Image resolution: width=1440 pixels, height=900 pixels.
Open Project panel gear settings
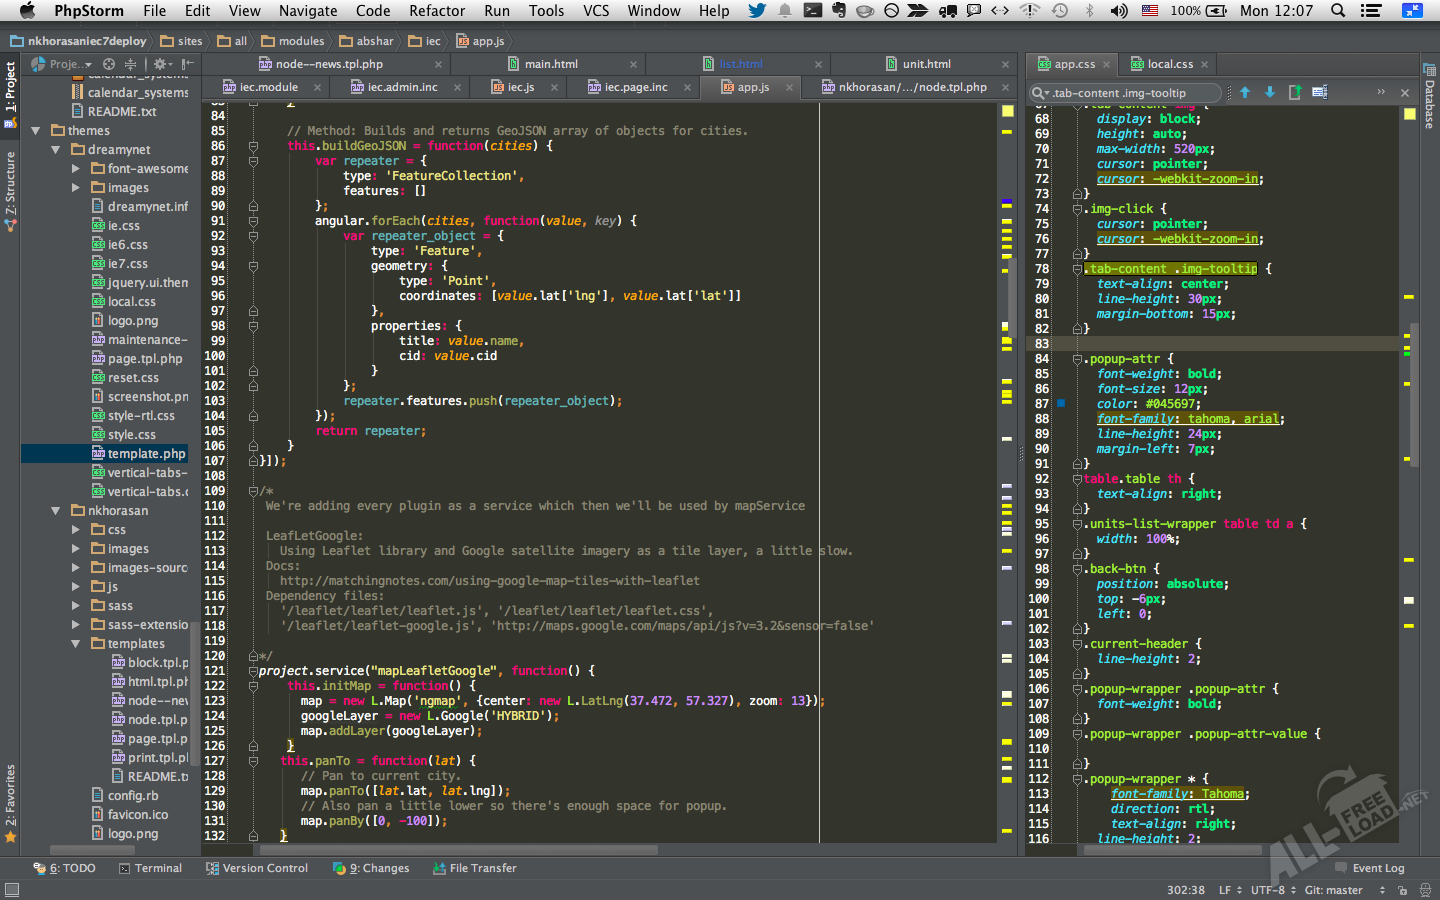pos(160,64)
